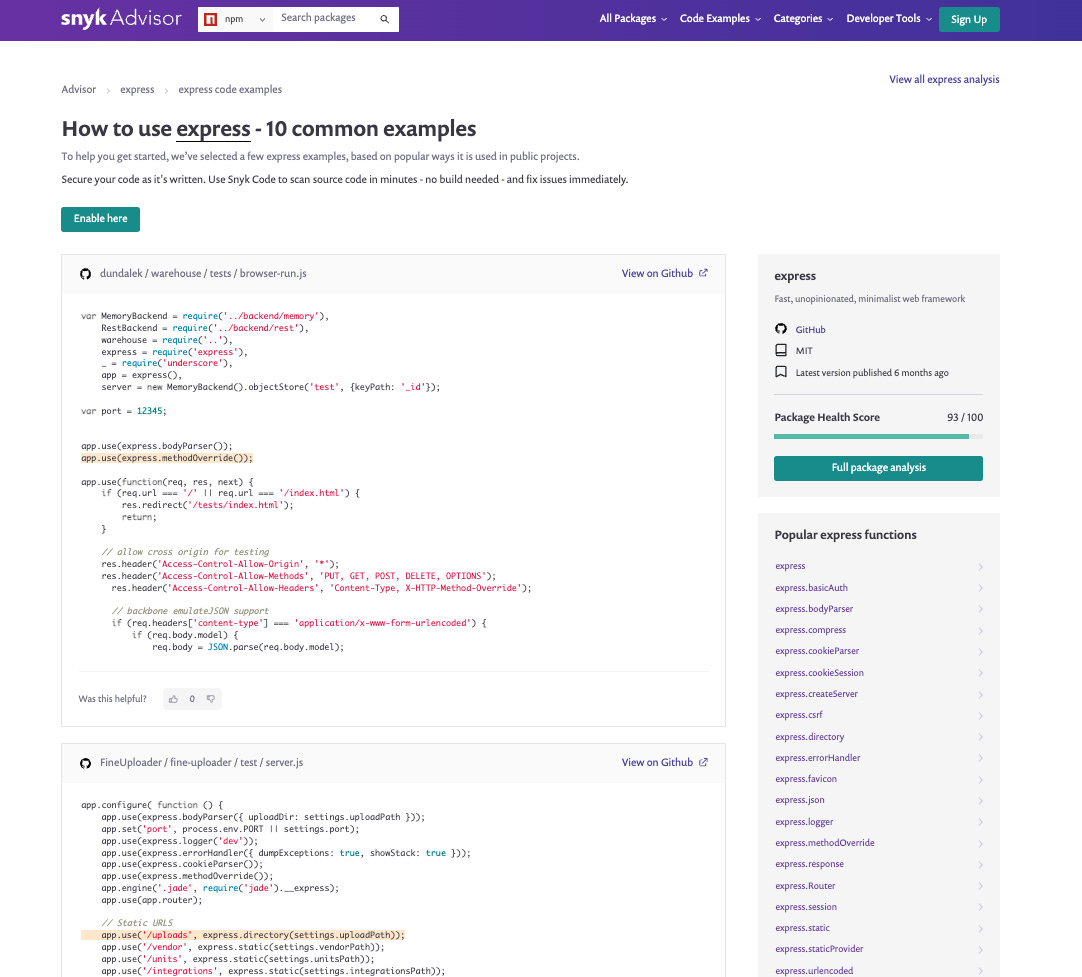
Task: Click the highlighted express.directory(settings.uploadPath) code line
Action: point(243,936)
